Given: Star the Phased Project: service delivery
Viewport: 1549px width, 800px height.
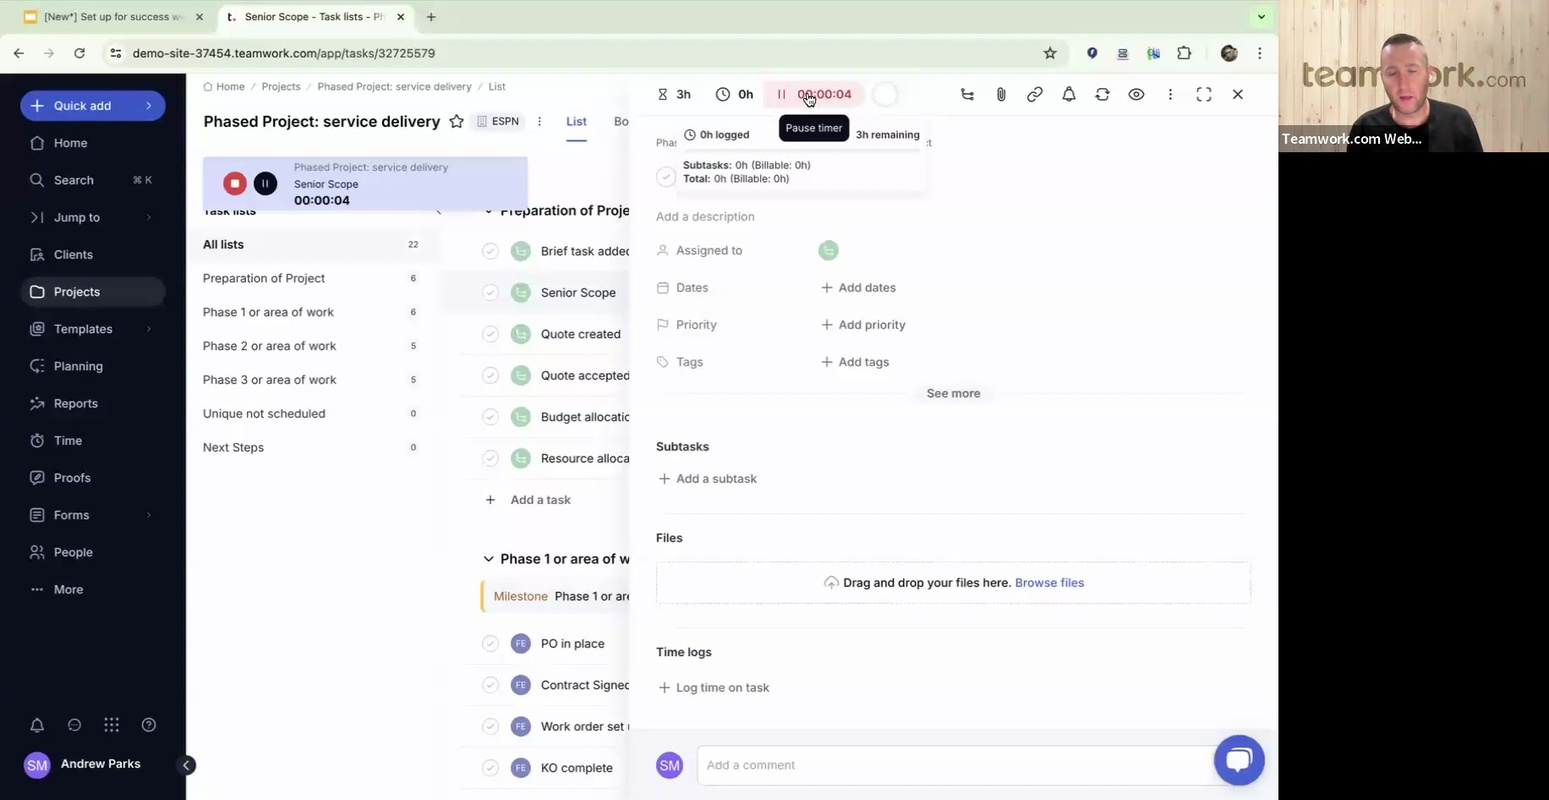Looking at the screenshot, I should point(457,121).
